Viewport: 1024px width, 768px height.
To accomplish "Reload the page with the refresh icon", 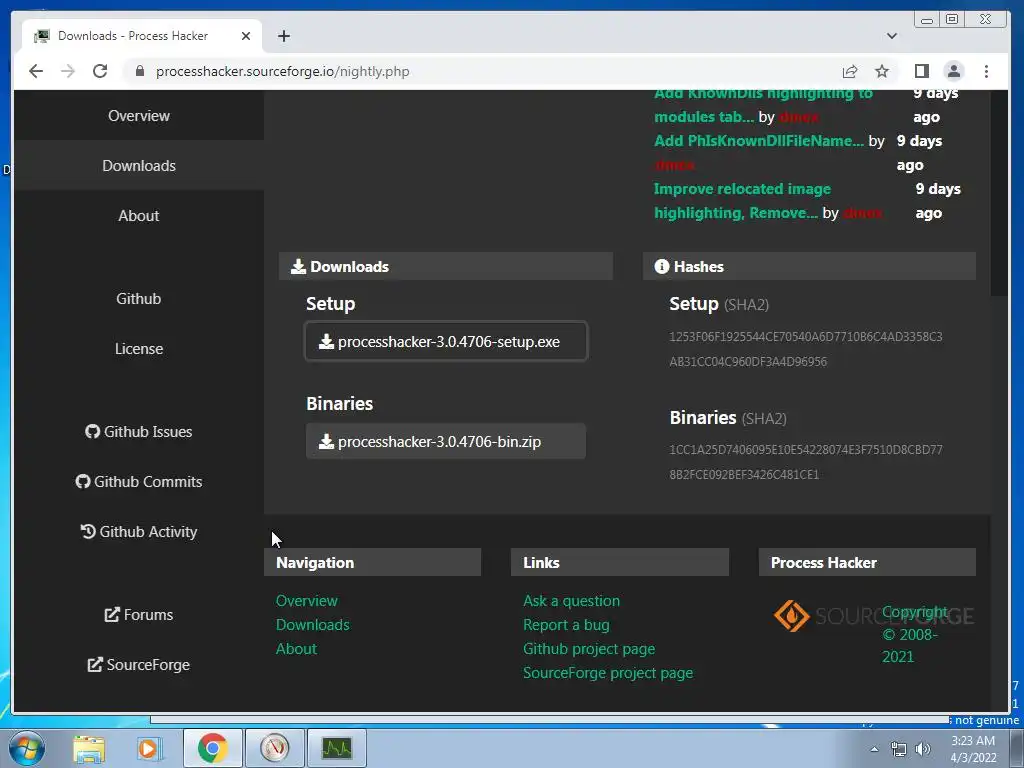I will point(100,71).
